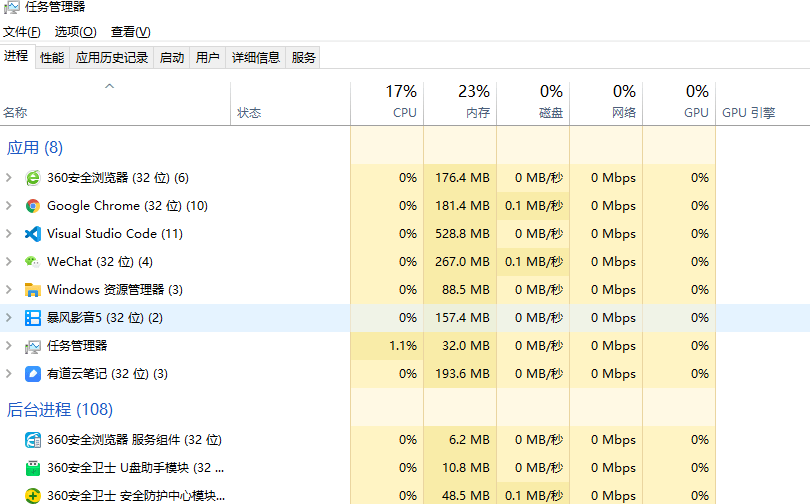This screenshot has height=504, width=810.
Task: Click the 暴风影音5 process icon
Action: [33, 318]
